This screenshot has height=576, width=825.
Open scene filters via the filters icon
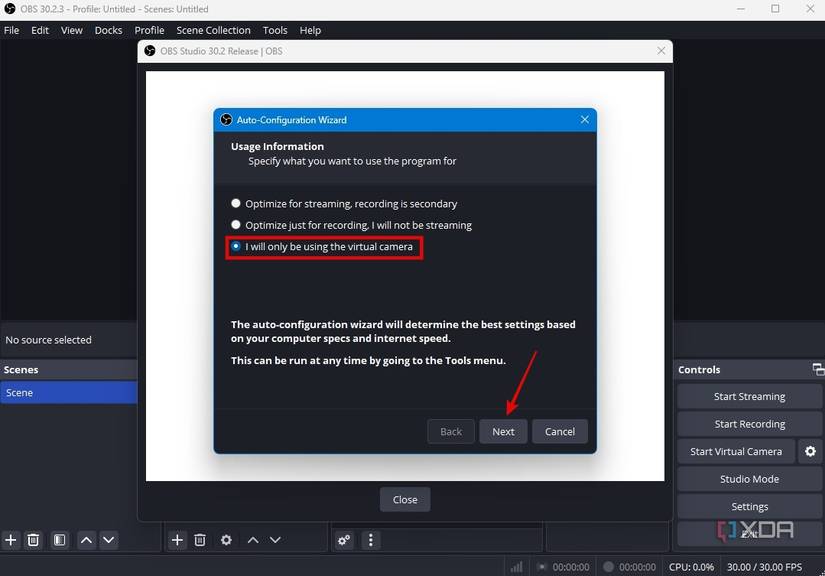click(59, 540)
